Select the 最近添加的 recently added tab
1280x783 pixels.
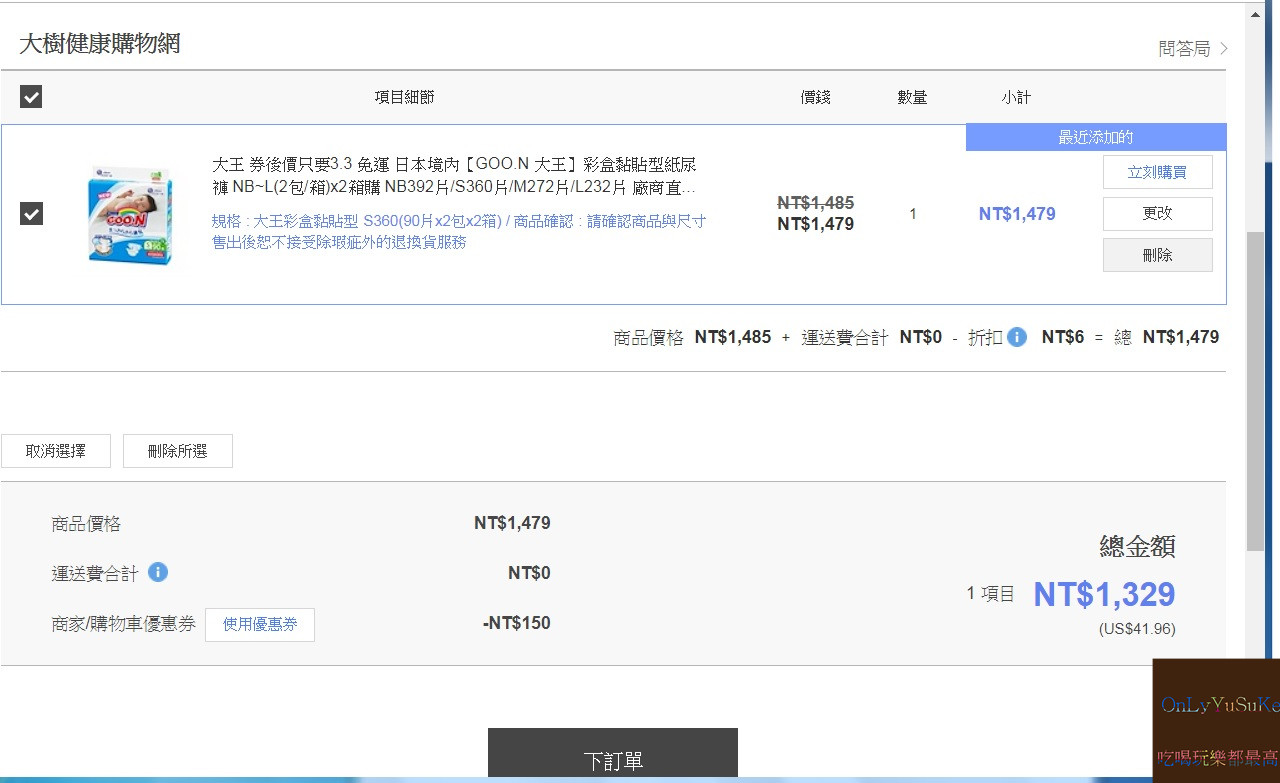coord(1095,136)
